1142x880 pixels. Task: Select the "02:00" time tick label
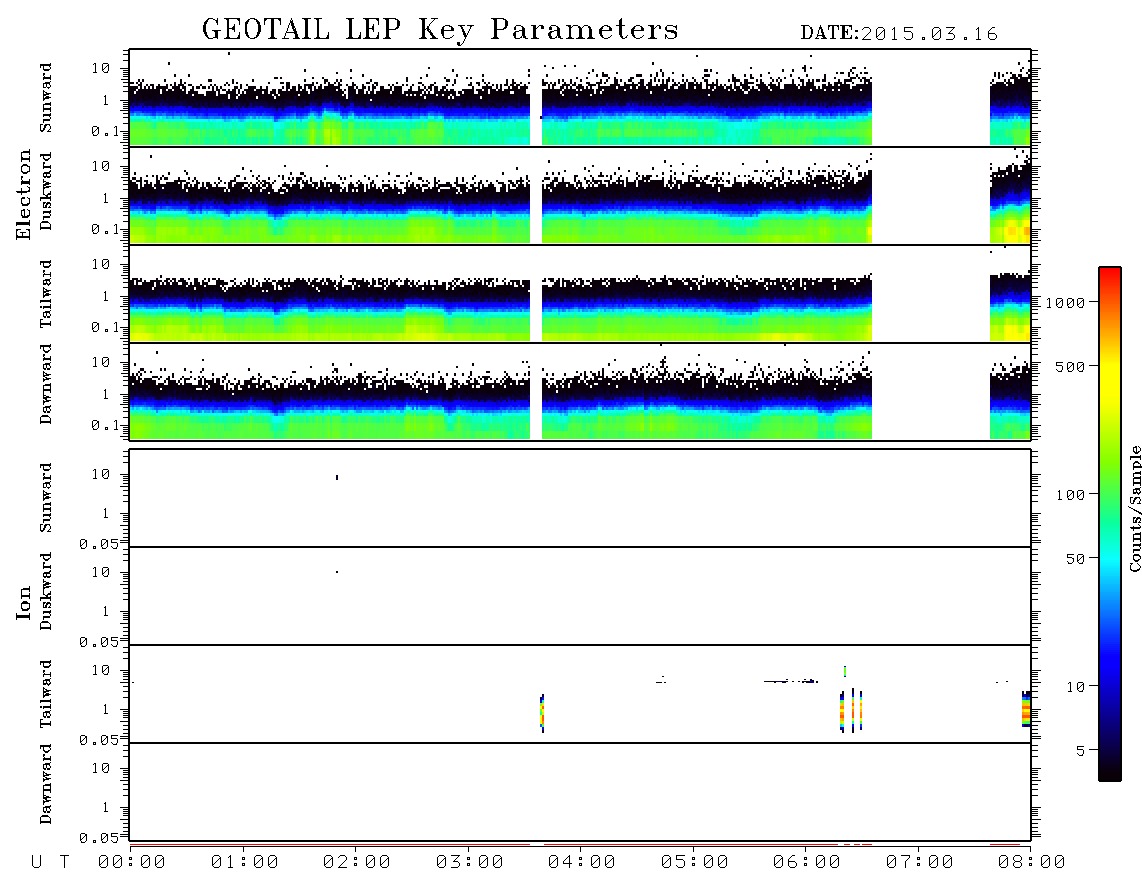pos(357,863)
